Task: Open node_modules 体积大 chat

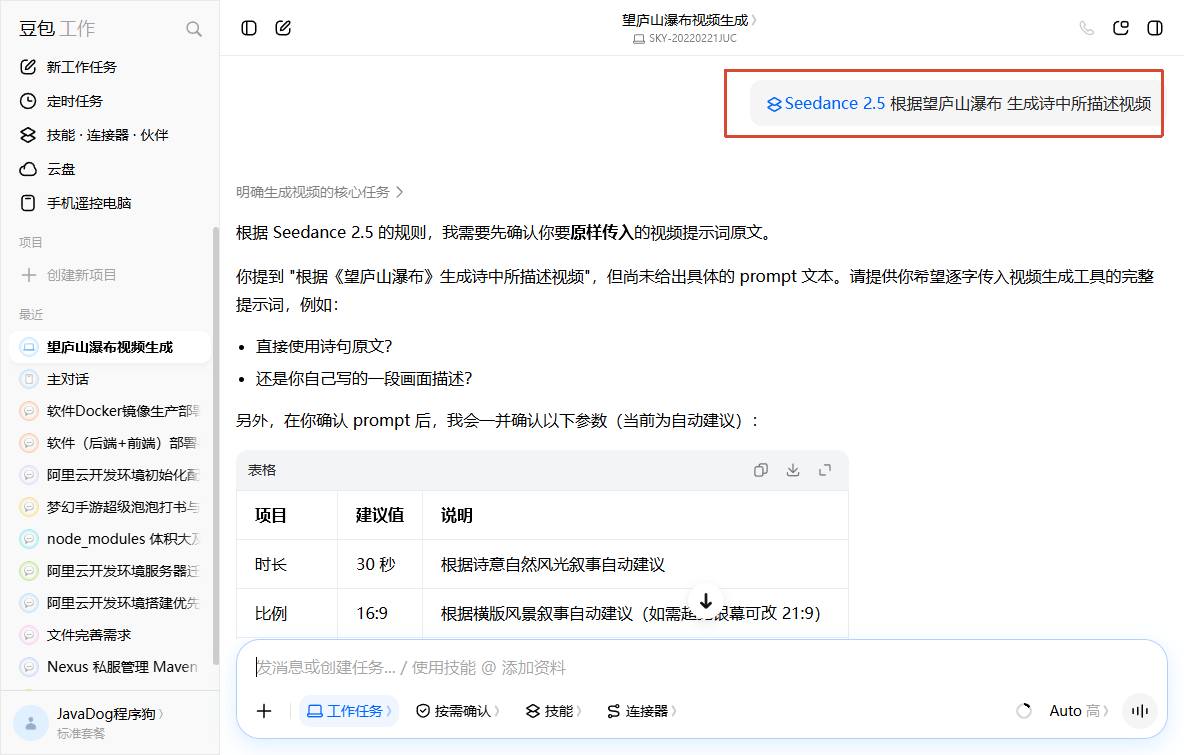Action: (x=110, y=539)
